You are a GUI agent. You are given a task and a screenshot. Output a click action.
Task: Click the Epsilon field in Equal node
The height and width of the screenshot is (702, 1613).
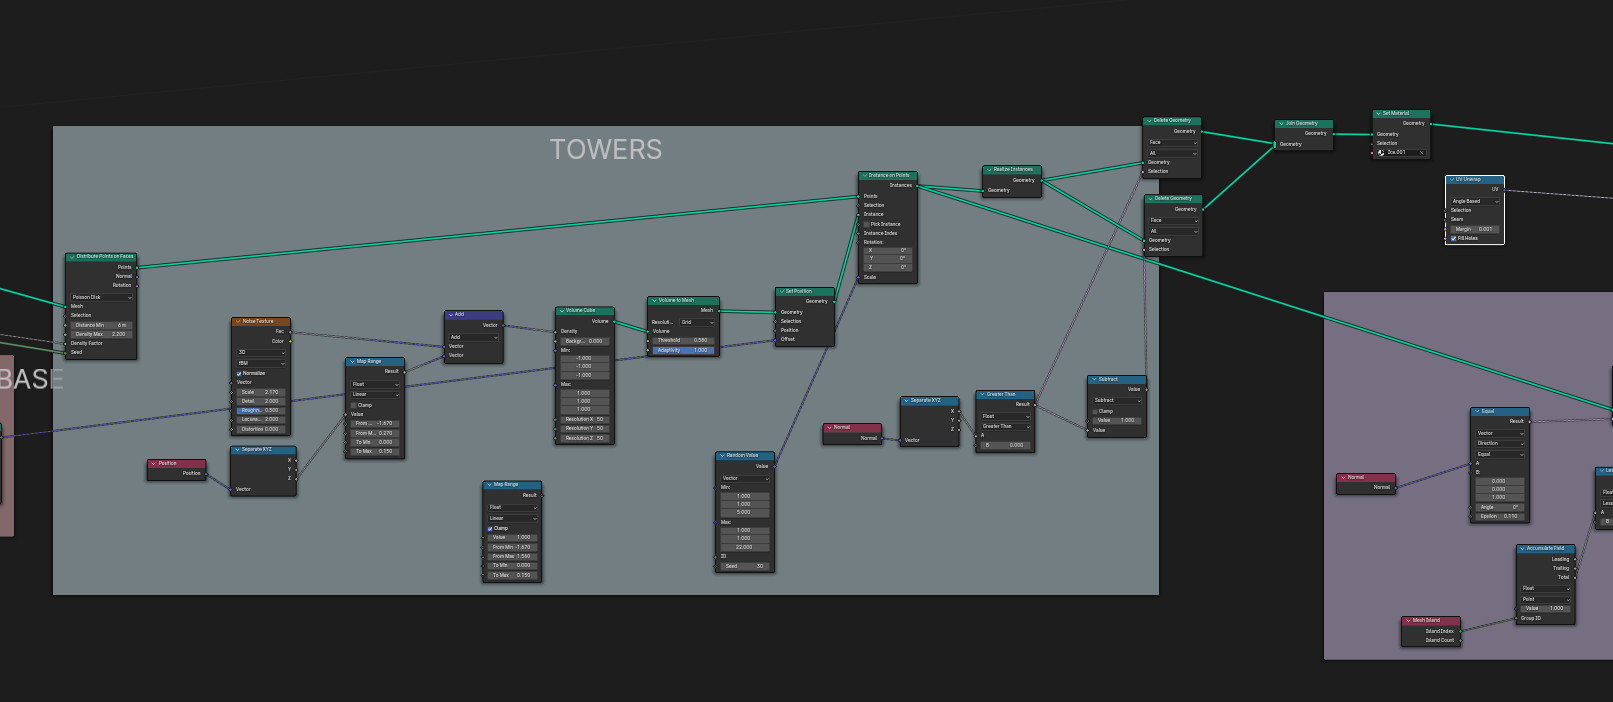[x=1500, y=516]
